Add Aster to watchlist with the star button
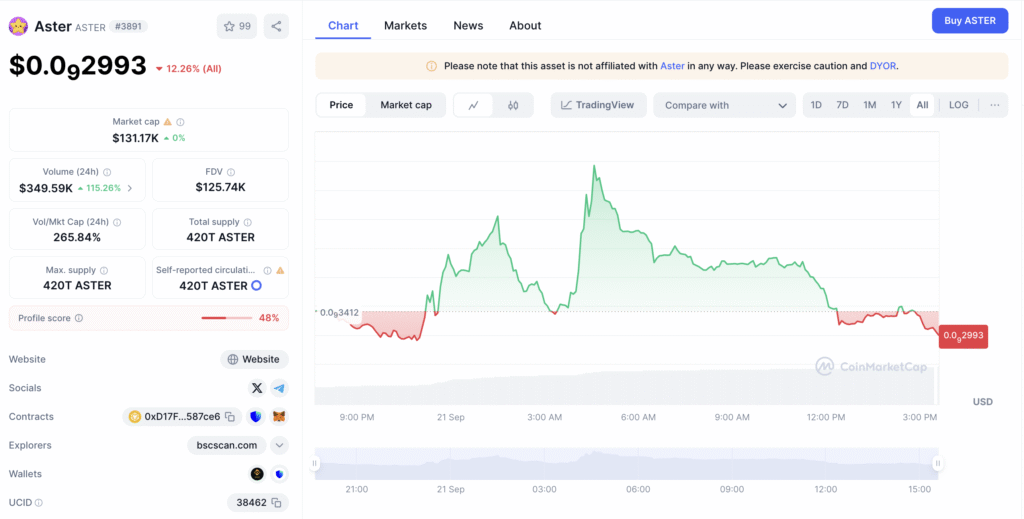Viewport: 1024px width, 519px height. coord(237,26)
